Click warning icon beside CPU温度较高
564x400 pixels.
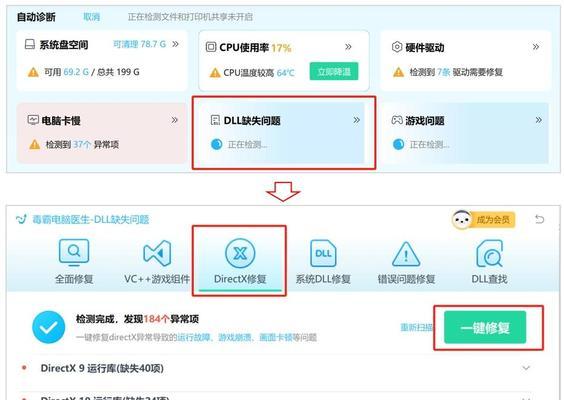tap(215, 73)
